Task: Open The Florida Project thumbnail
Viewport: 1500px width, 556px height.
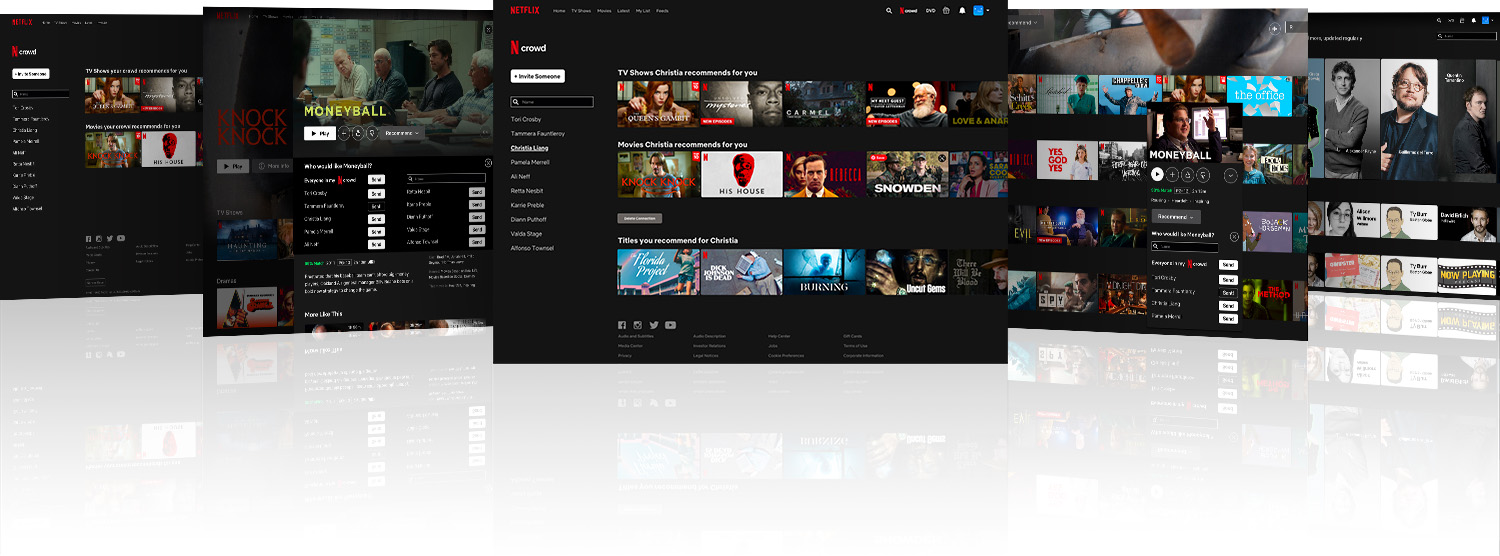Action: coord(658,272)
